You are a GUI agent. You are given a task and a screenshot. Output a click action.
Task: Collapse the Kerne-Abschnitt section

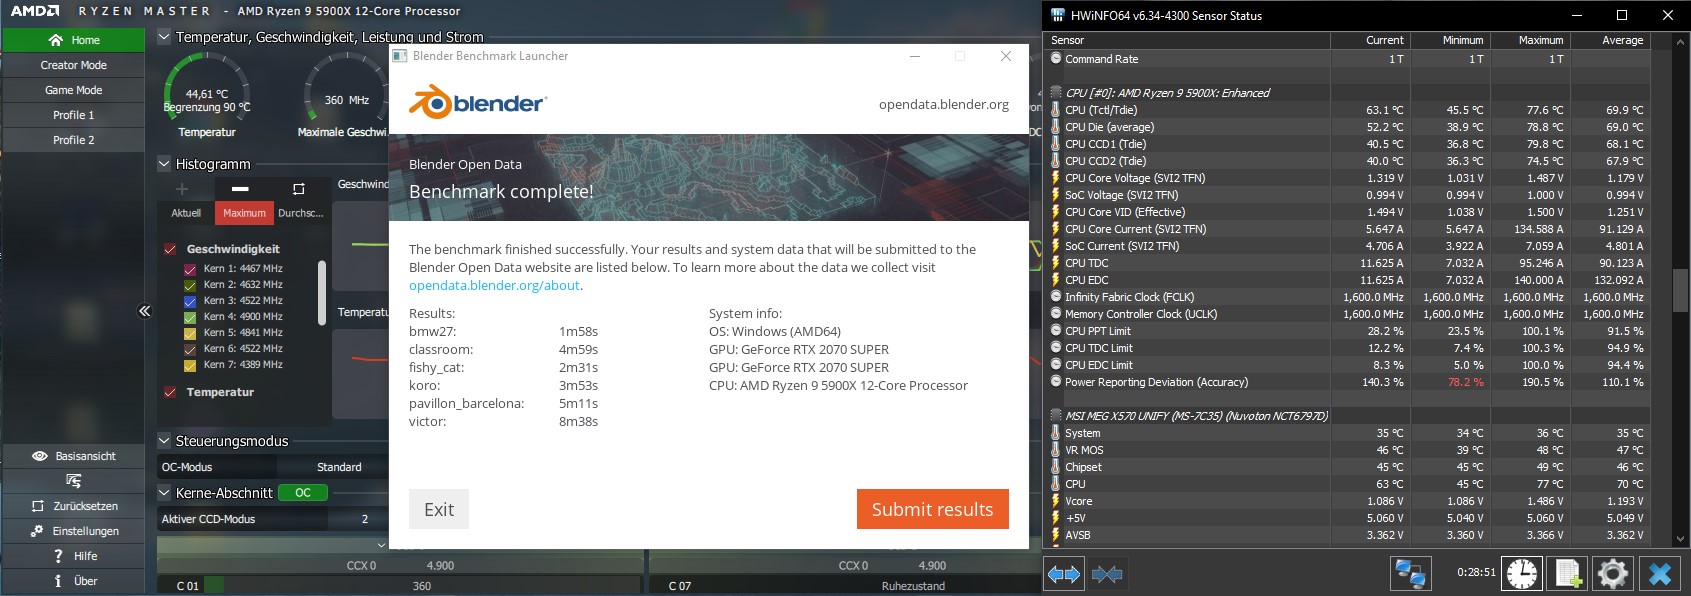point(165,493)
